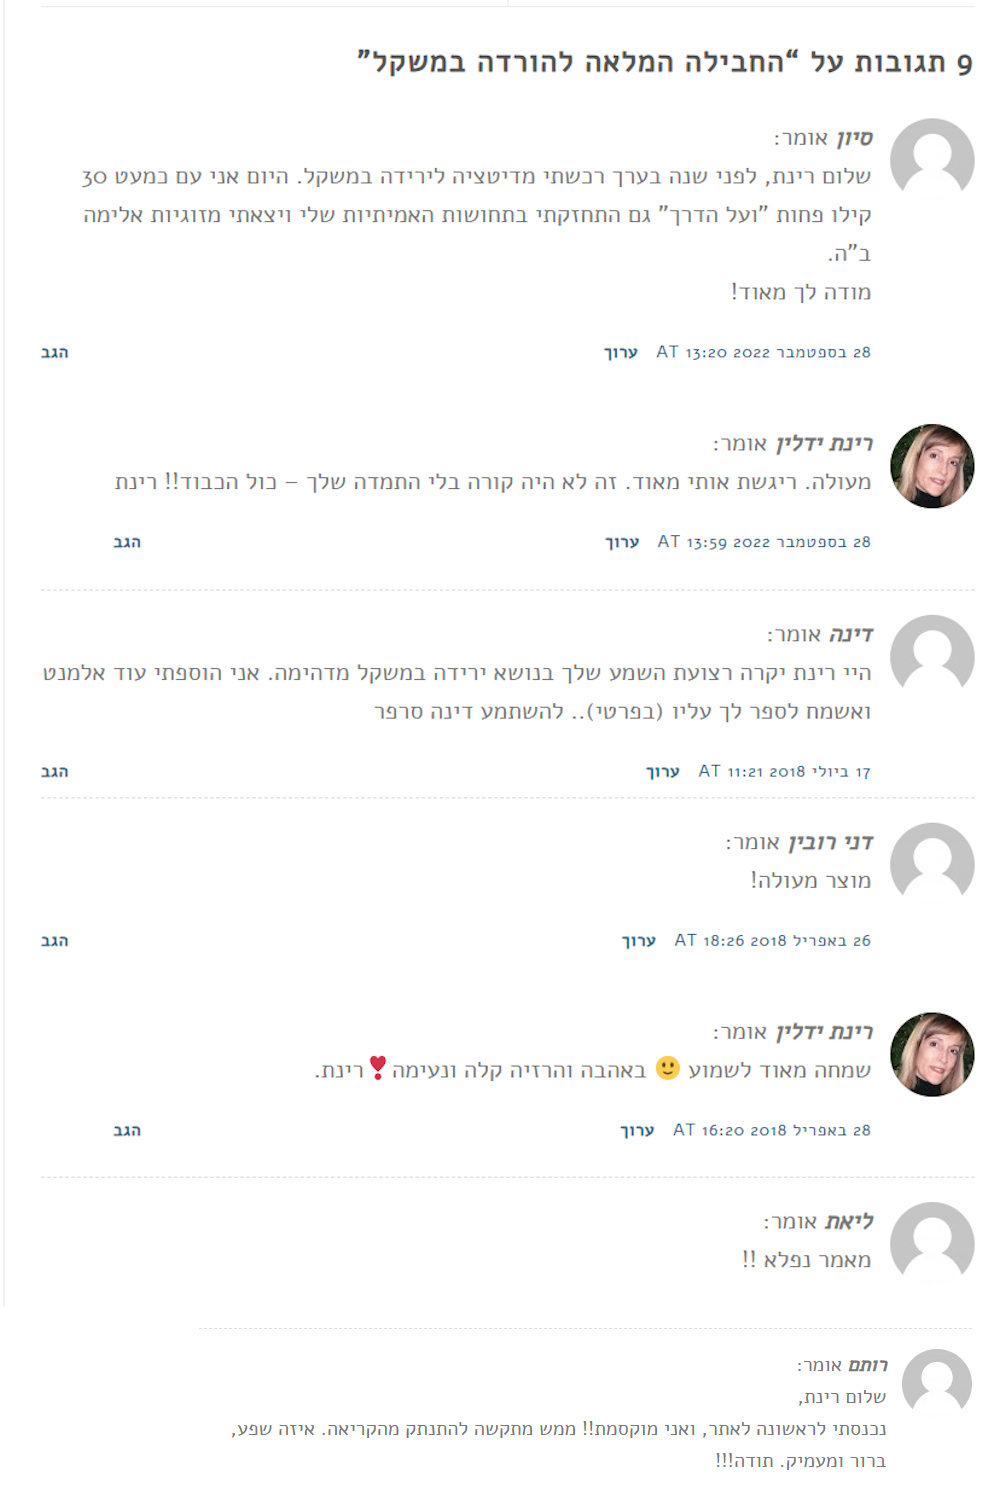Click Rinat Yadlin's photo on 2022 reply
1000x1500 pixels.
(x=932, y=466)
